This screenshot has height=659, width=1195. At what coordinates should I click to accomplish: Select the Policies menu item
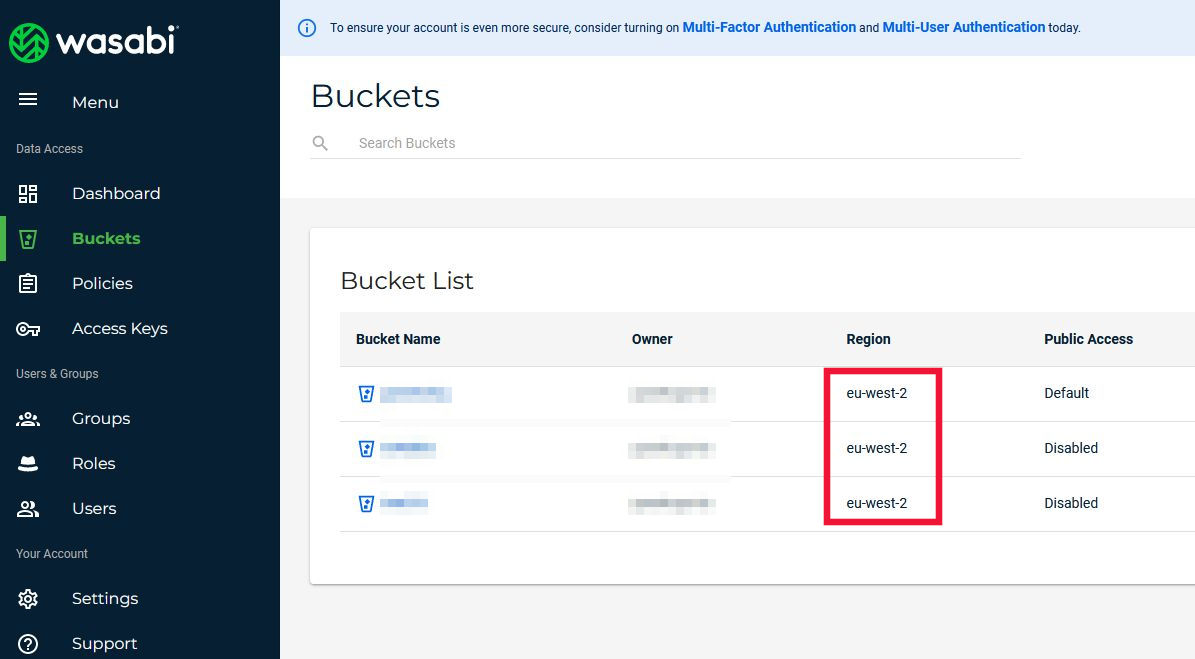point(102,284)
